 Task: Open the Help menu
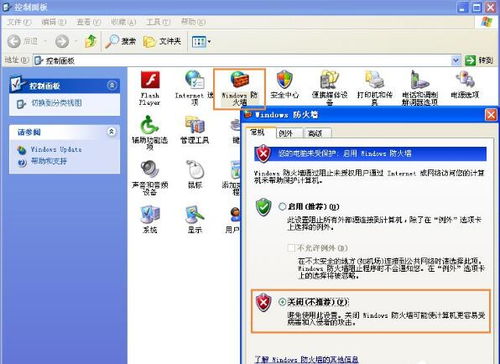(193, 22)
